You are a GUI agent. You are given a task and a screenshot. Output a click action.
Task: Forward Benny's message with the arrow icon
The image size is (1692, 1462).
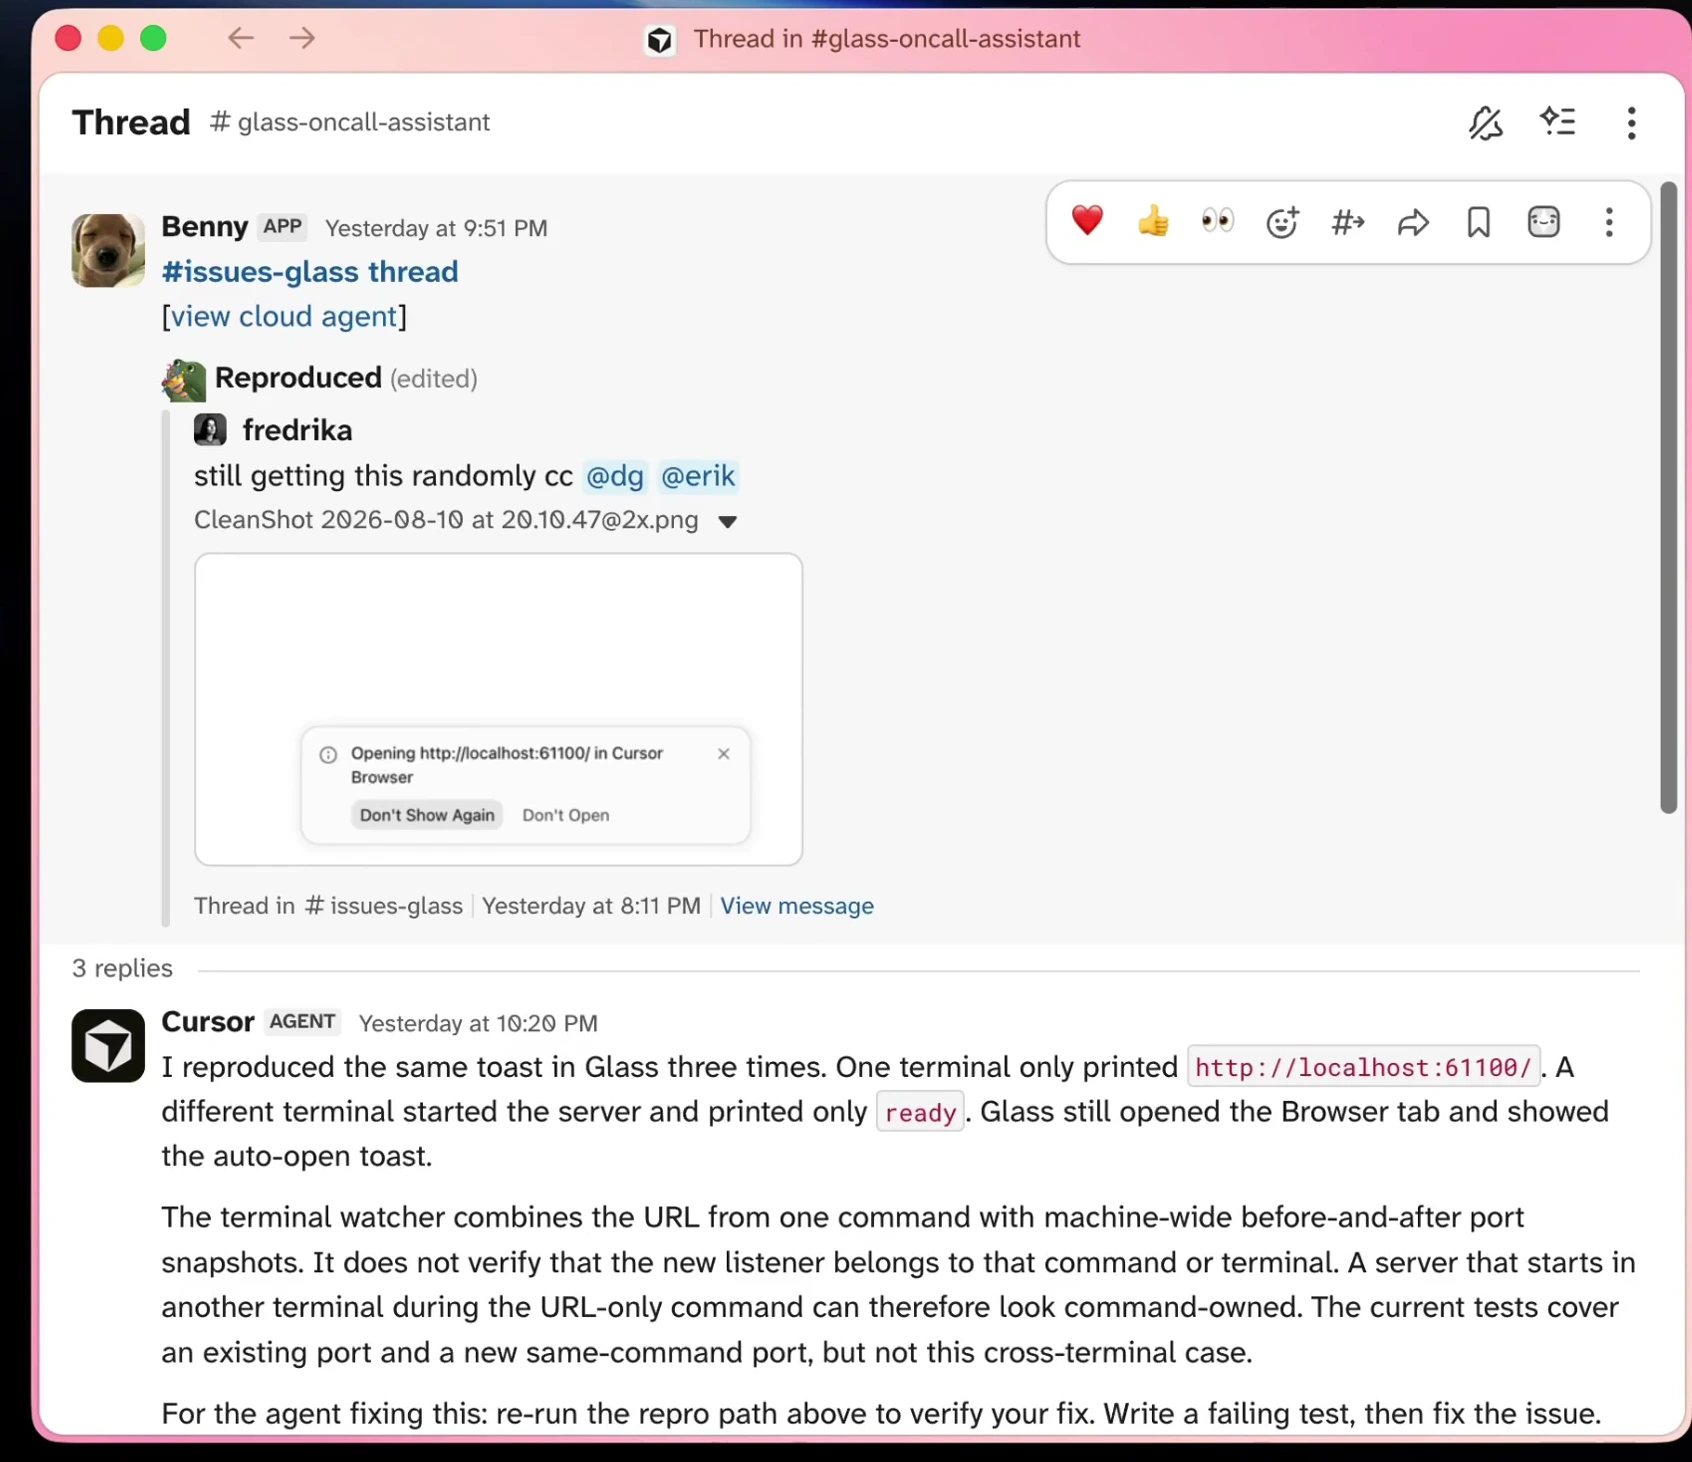pos(1413,222)
